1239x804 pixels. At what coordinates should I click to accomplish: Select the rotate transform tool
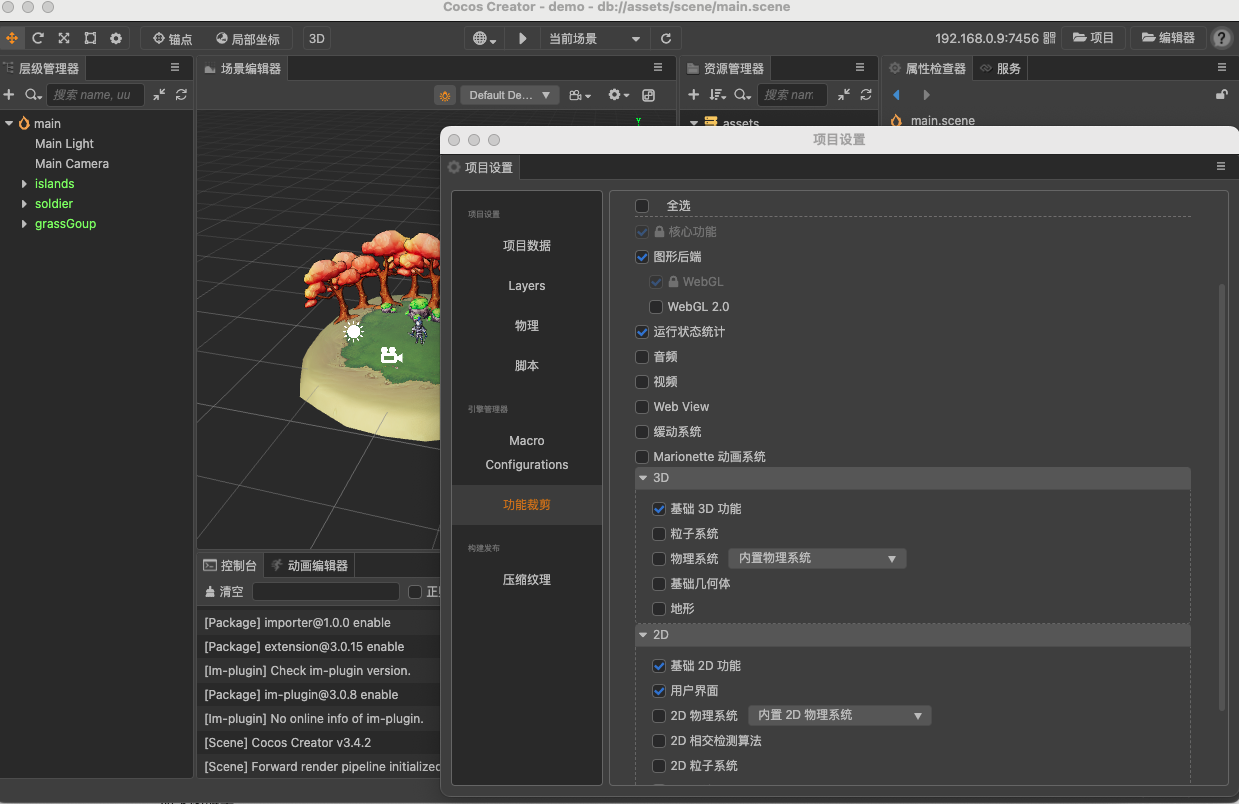pyautogui.click(x=38, y=38)
